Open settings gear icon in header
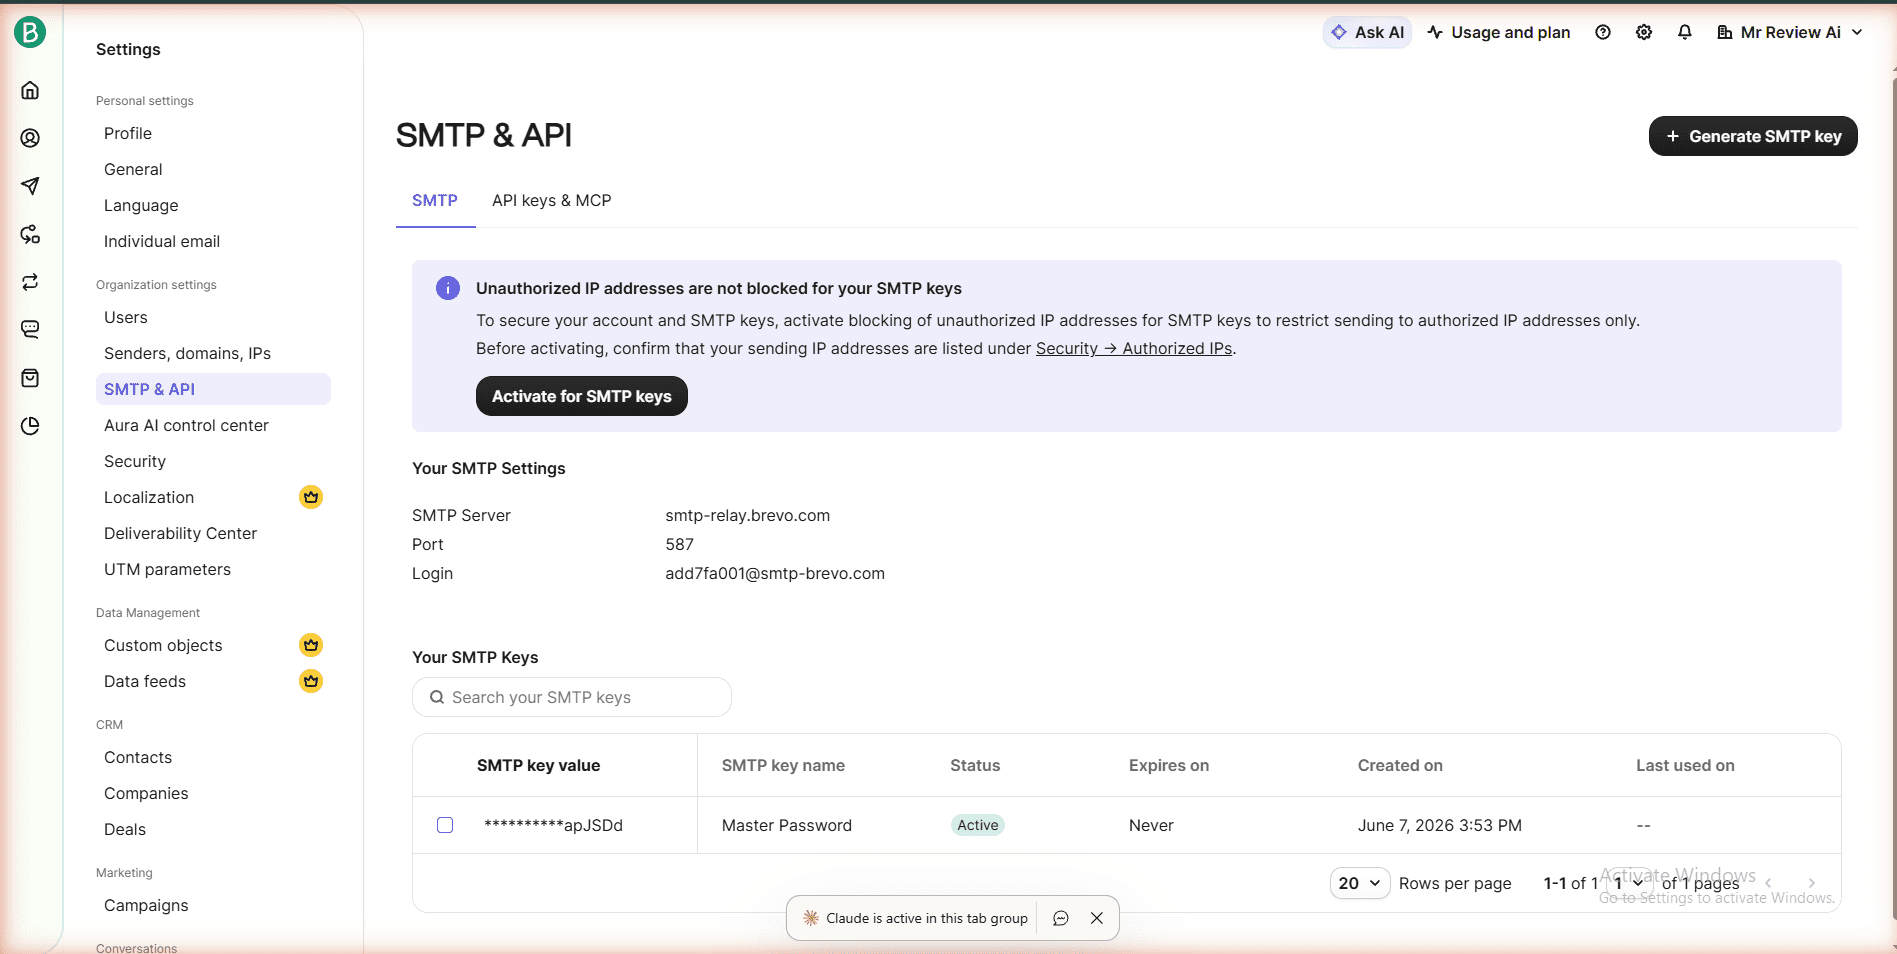 click(1644, 32)
